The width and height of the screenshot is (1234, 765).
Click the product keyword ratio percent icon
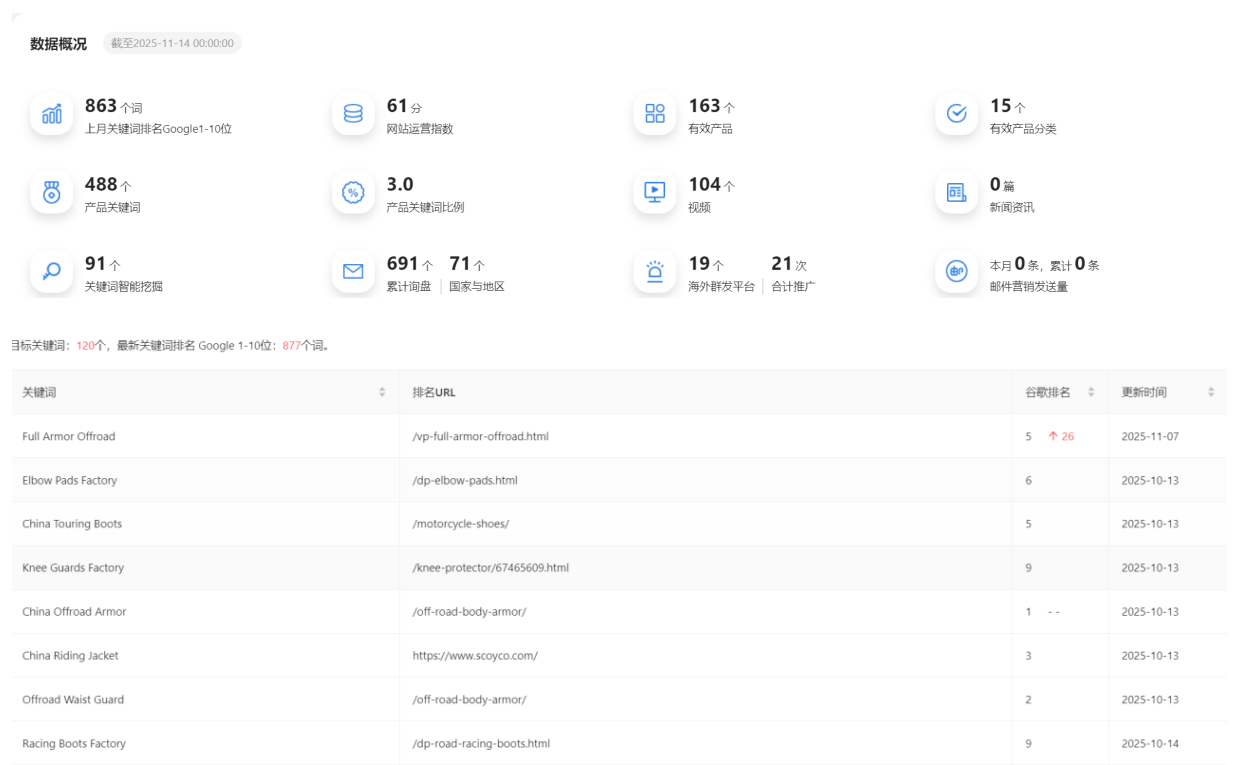353,192
